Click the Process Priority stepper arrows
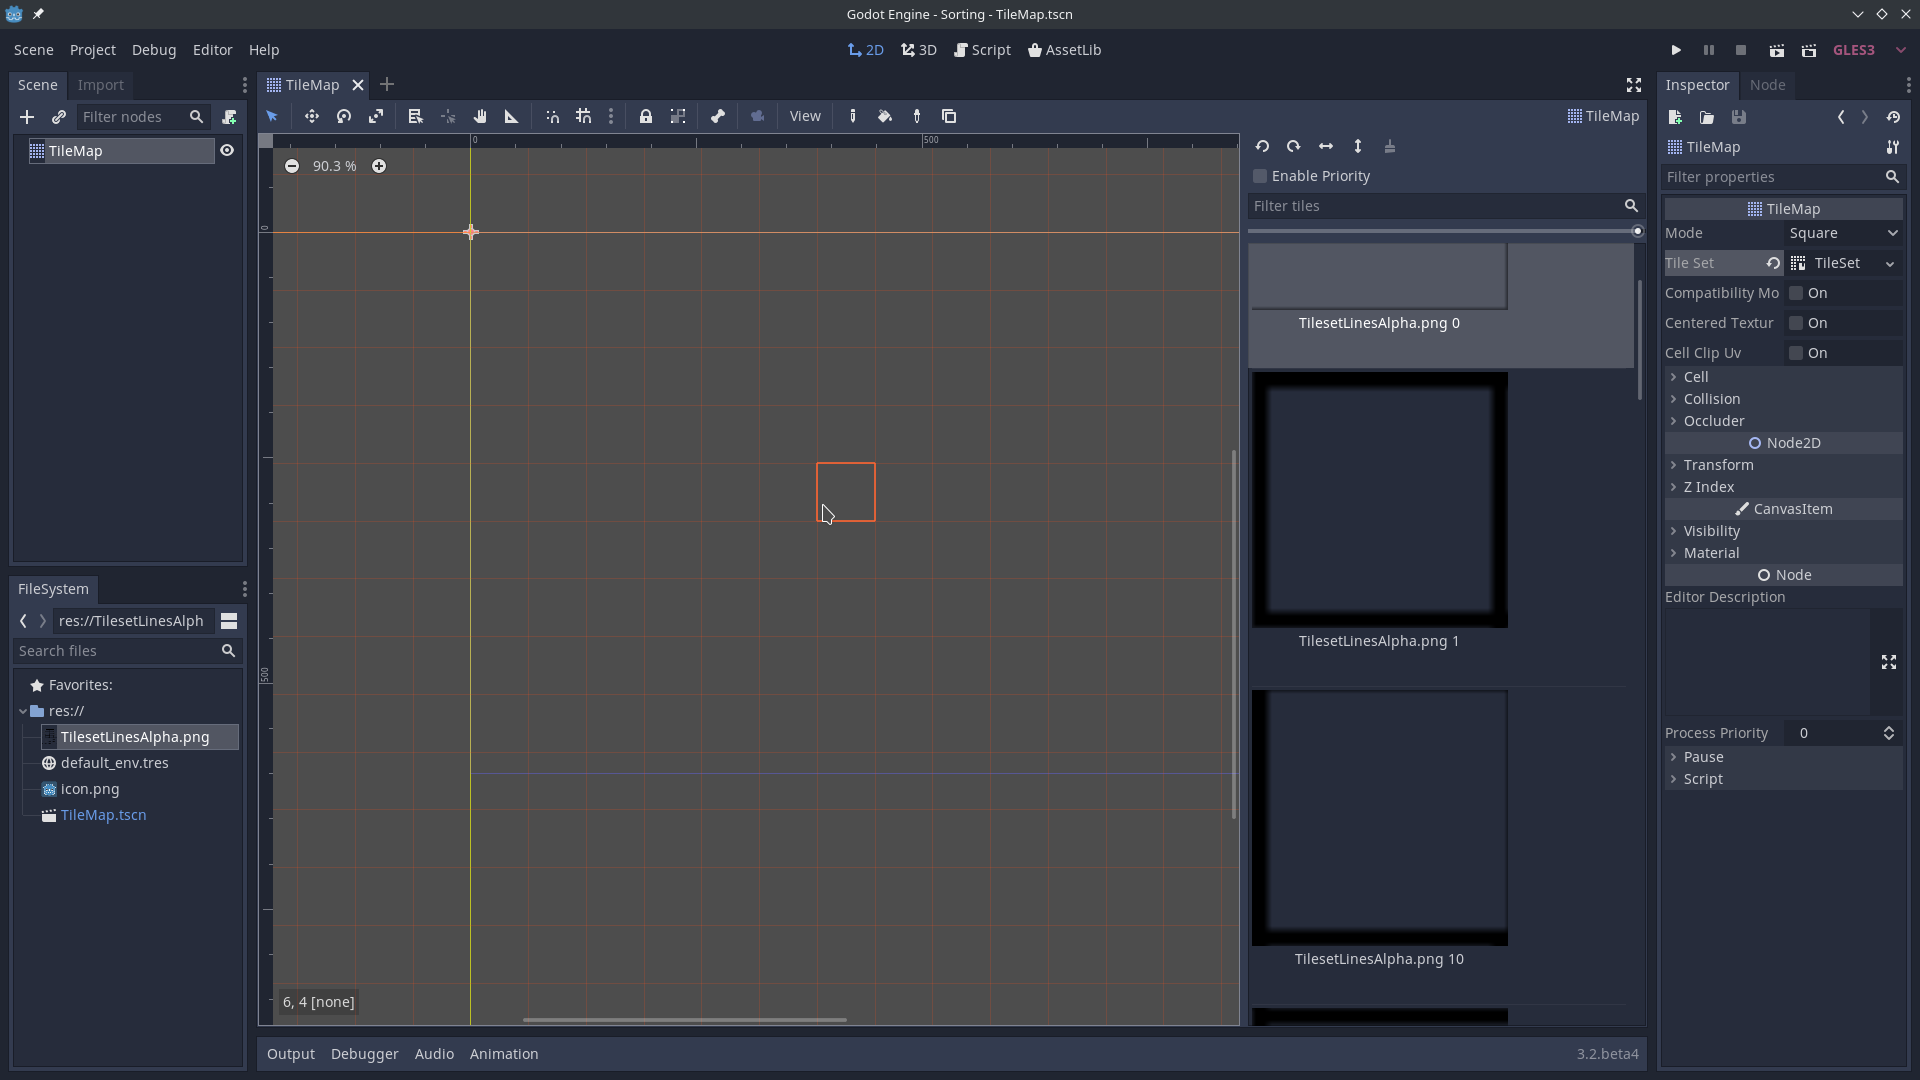The height and width of the screenshot is (1080, 1920). 1889,733
